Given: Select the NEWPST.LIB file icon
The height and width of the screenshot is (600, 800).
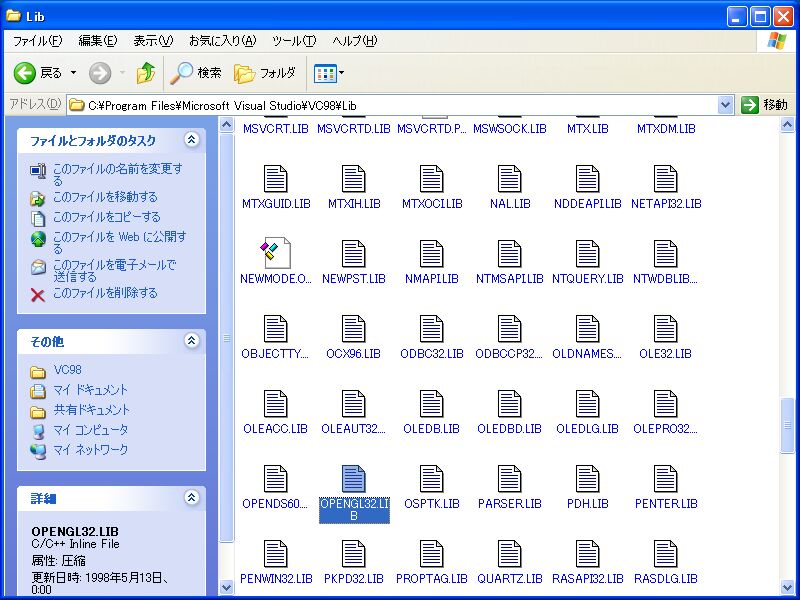Looking at the screenshot, I should pos(354,254).
